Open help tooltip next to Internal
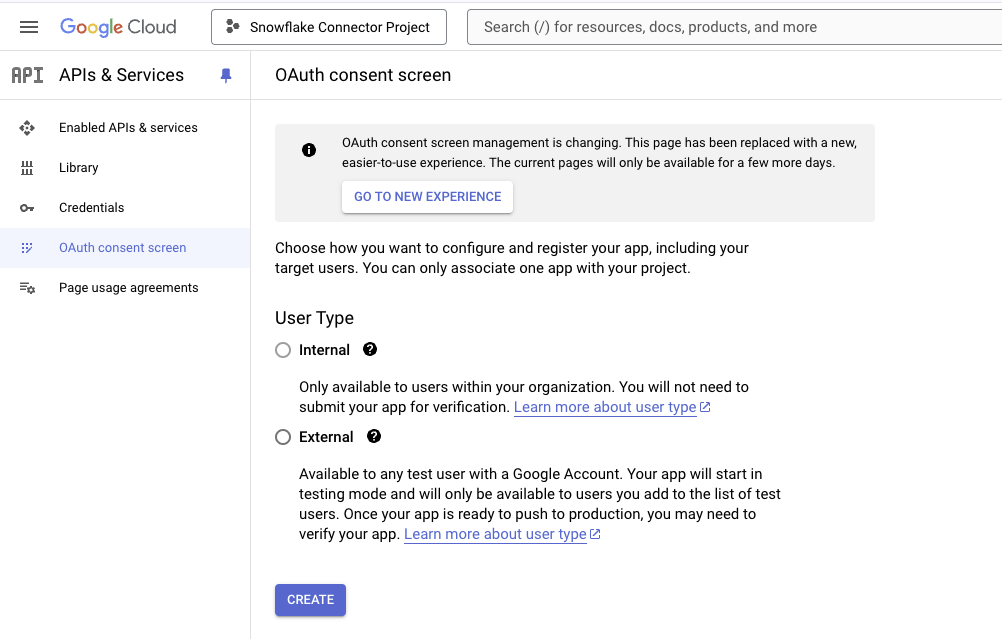 370,349
